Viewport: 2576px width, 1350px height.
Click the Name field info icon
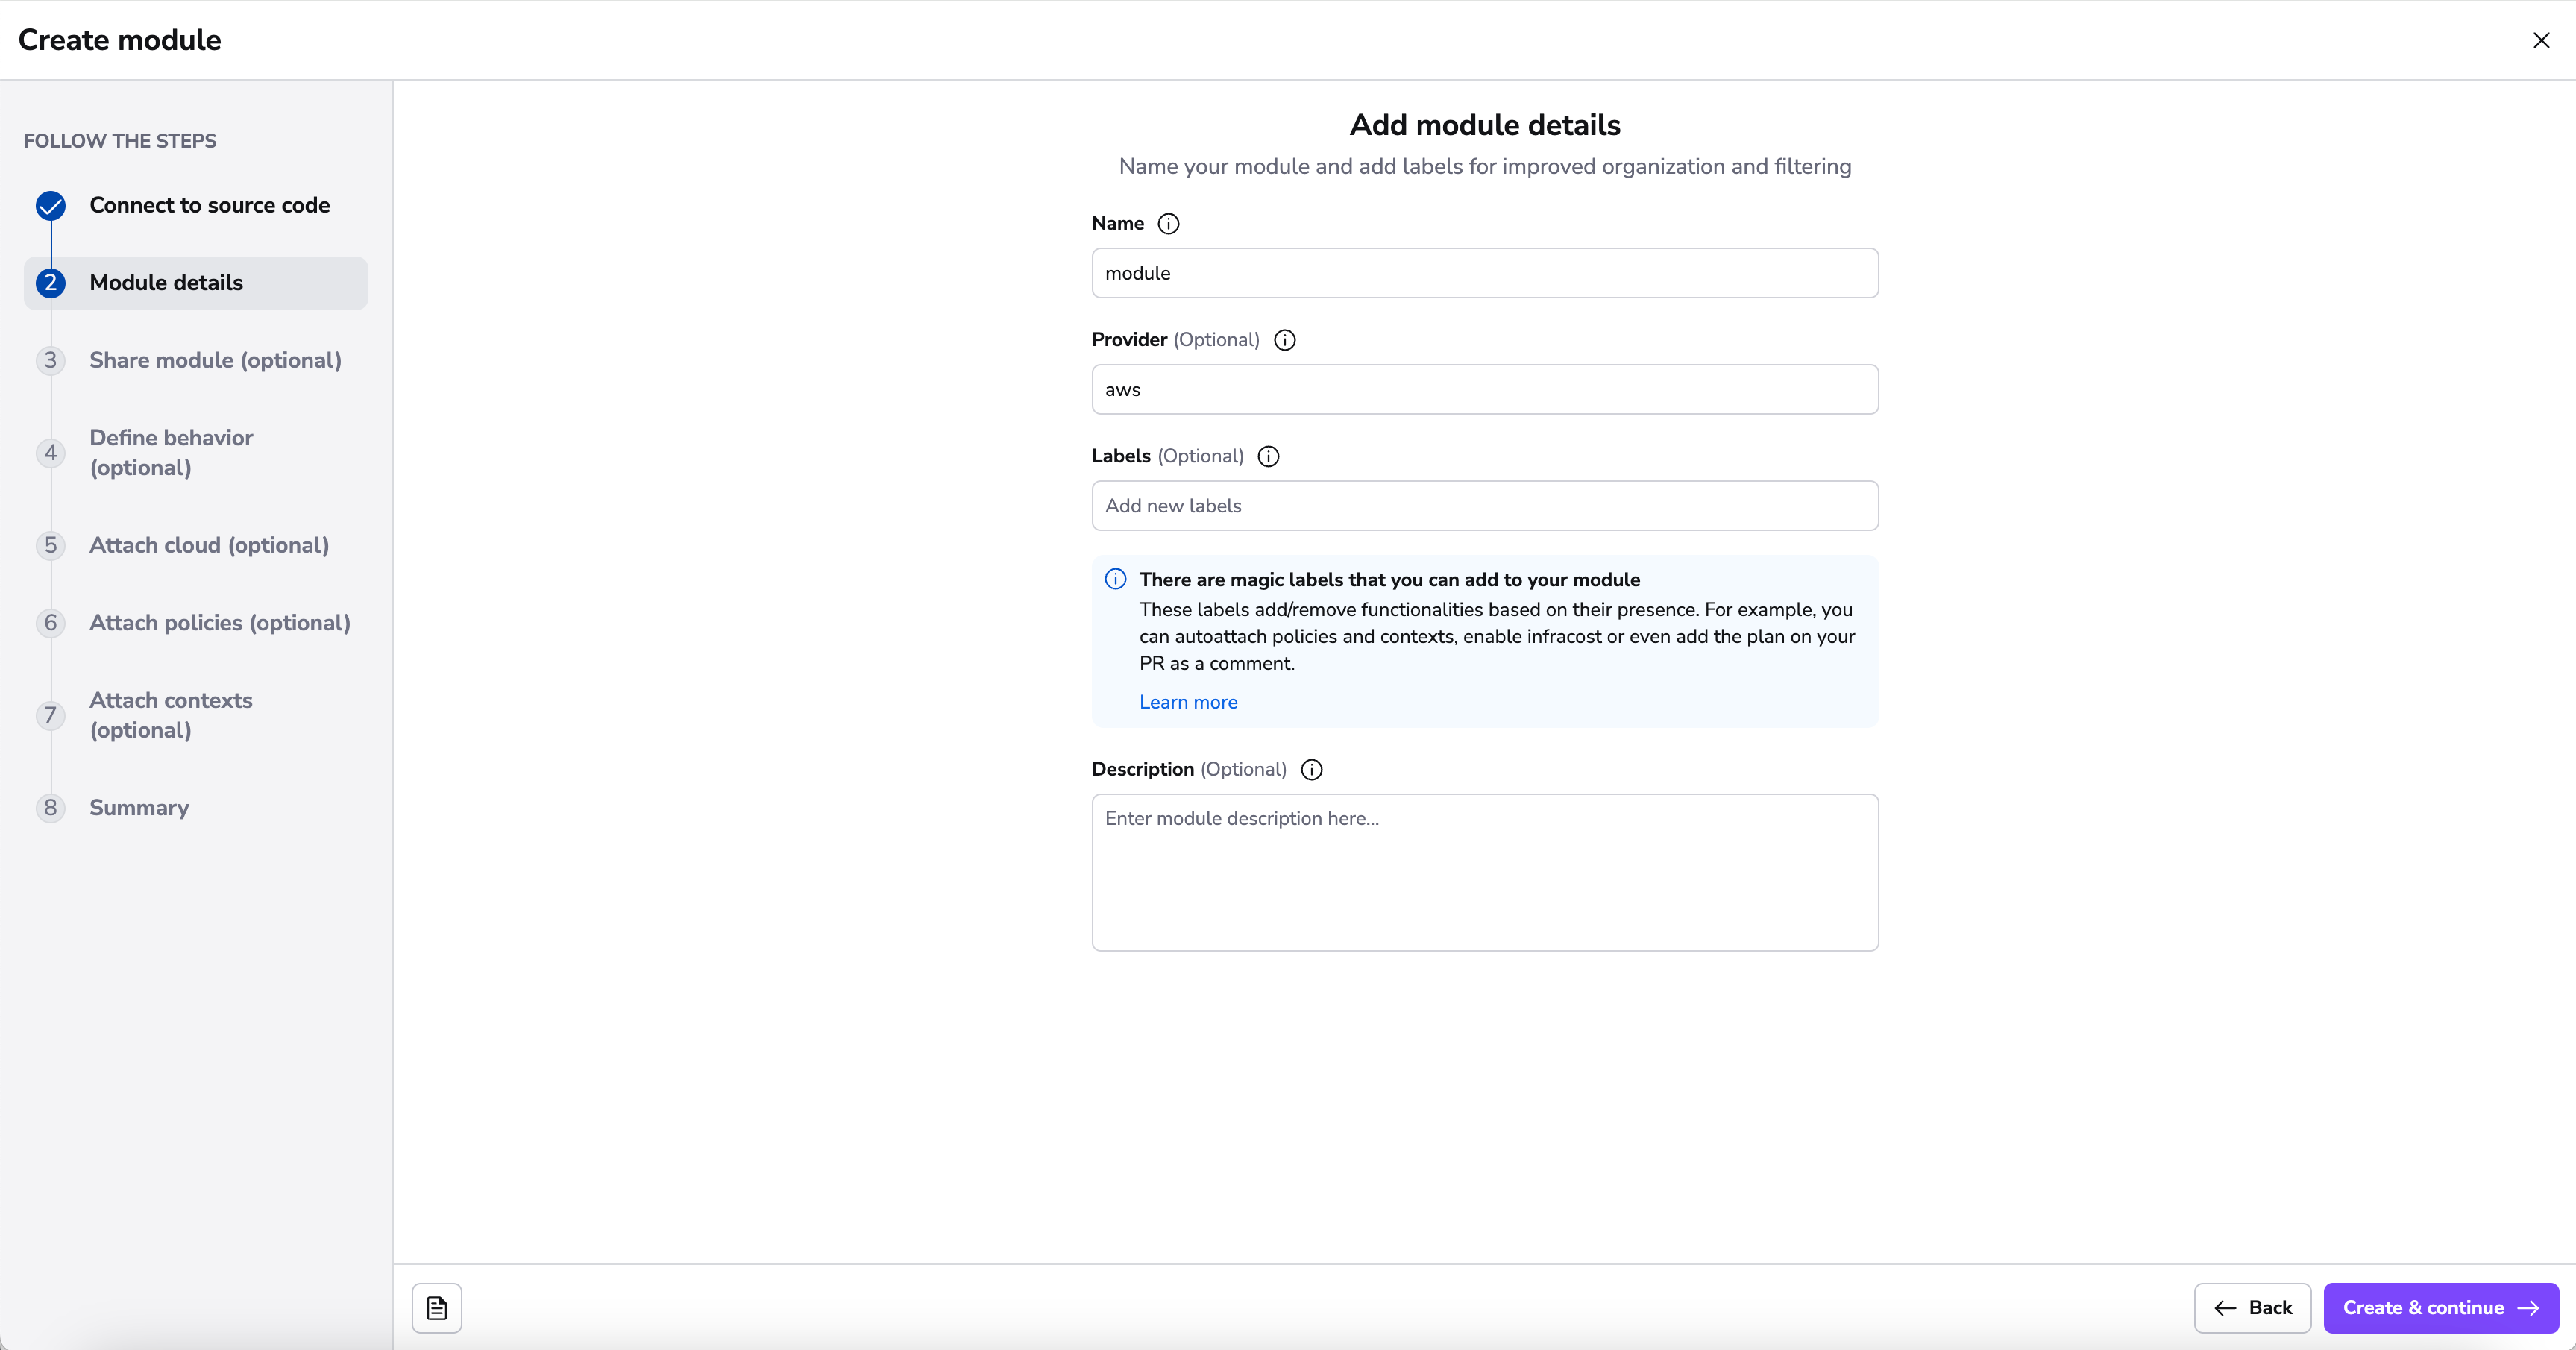[x=1168, y=224]
